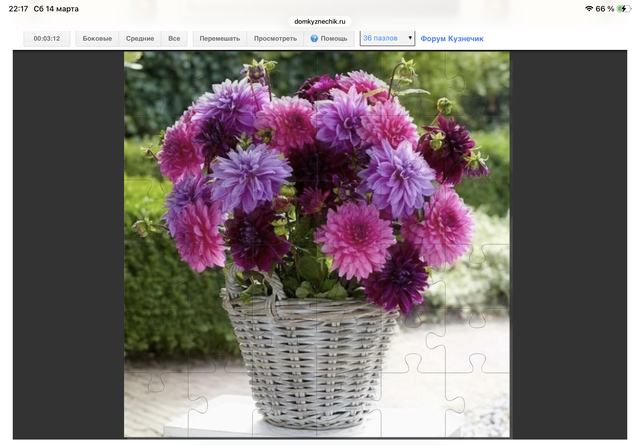Screen dimensions: 640x445
Task: Click the elapsed timer display 00:03:12
Action: click(47, 39)
